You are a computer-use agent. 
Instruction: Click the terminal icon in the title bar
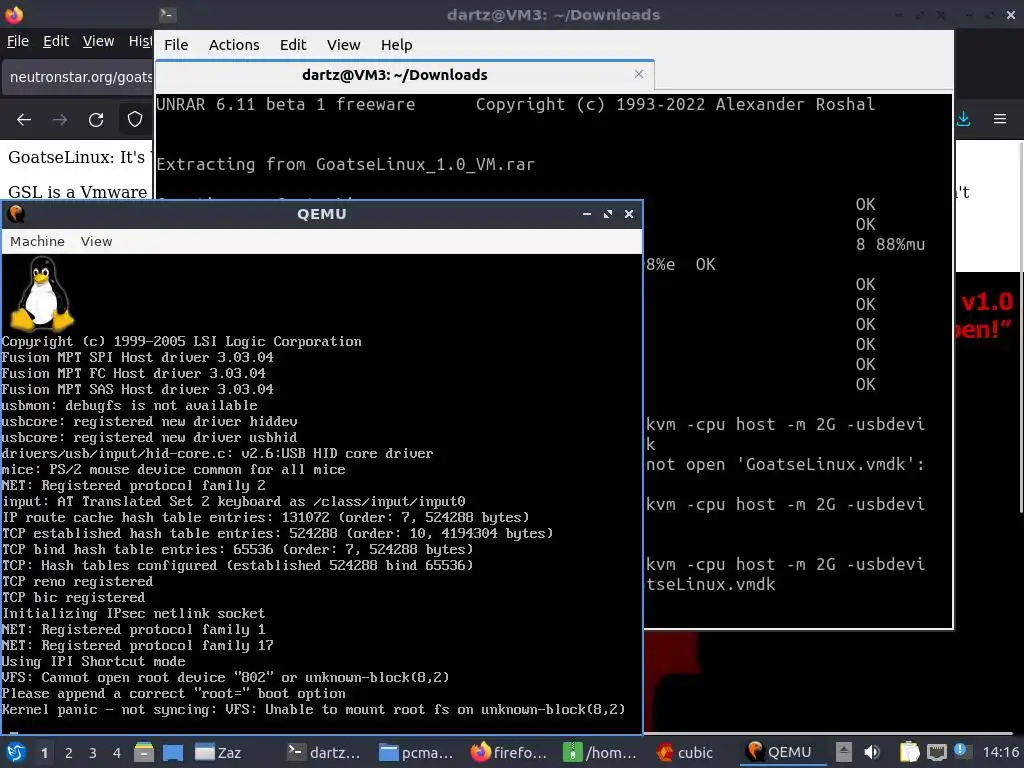(x=167, y=14)
